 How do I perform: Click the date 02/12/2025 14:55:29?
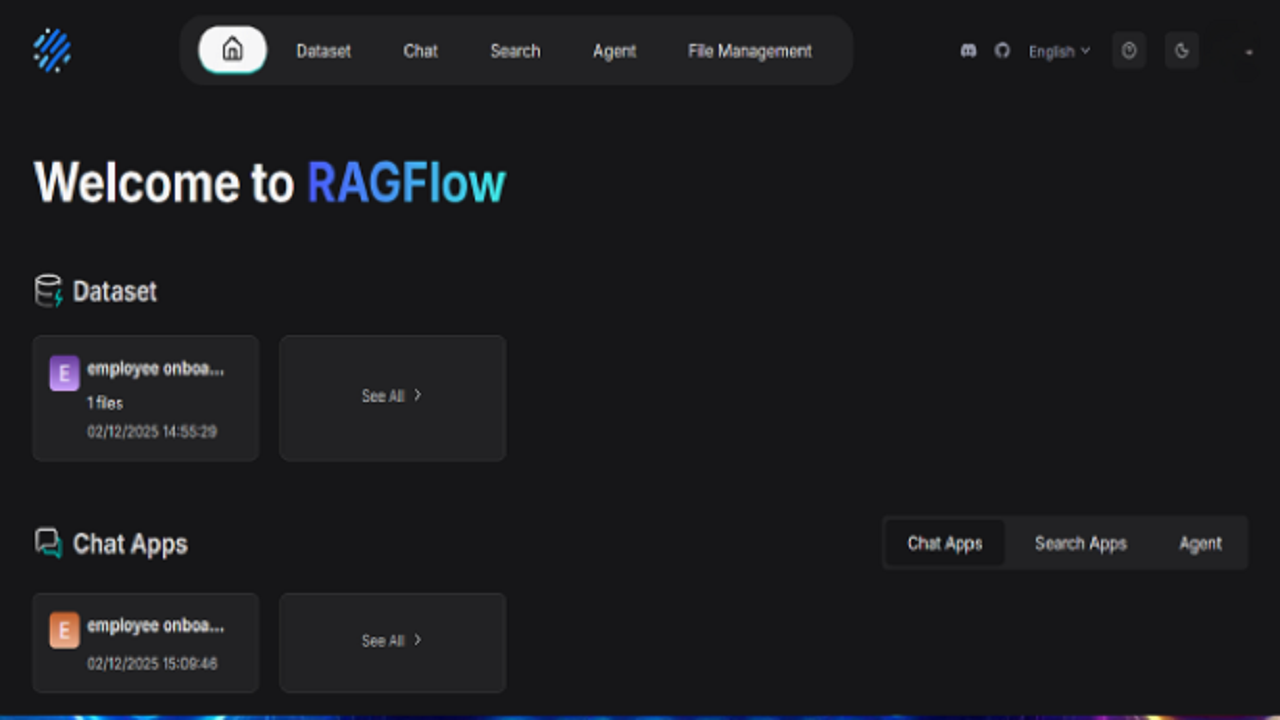coord(152,432)
